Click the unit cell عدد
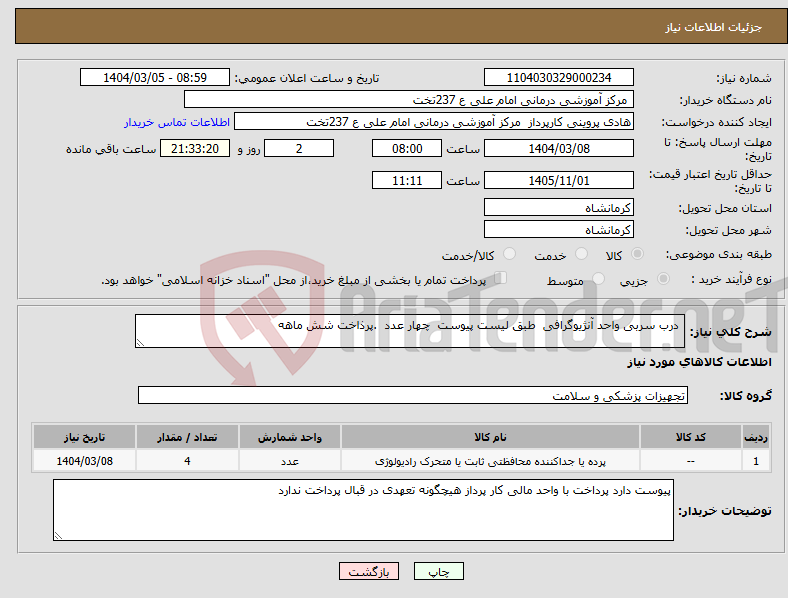The width and height of the screenshot is (788, 598). (x=290, y=461)
